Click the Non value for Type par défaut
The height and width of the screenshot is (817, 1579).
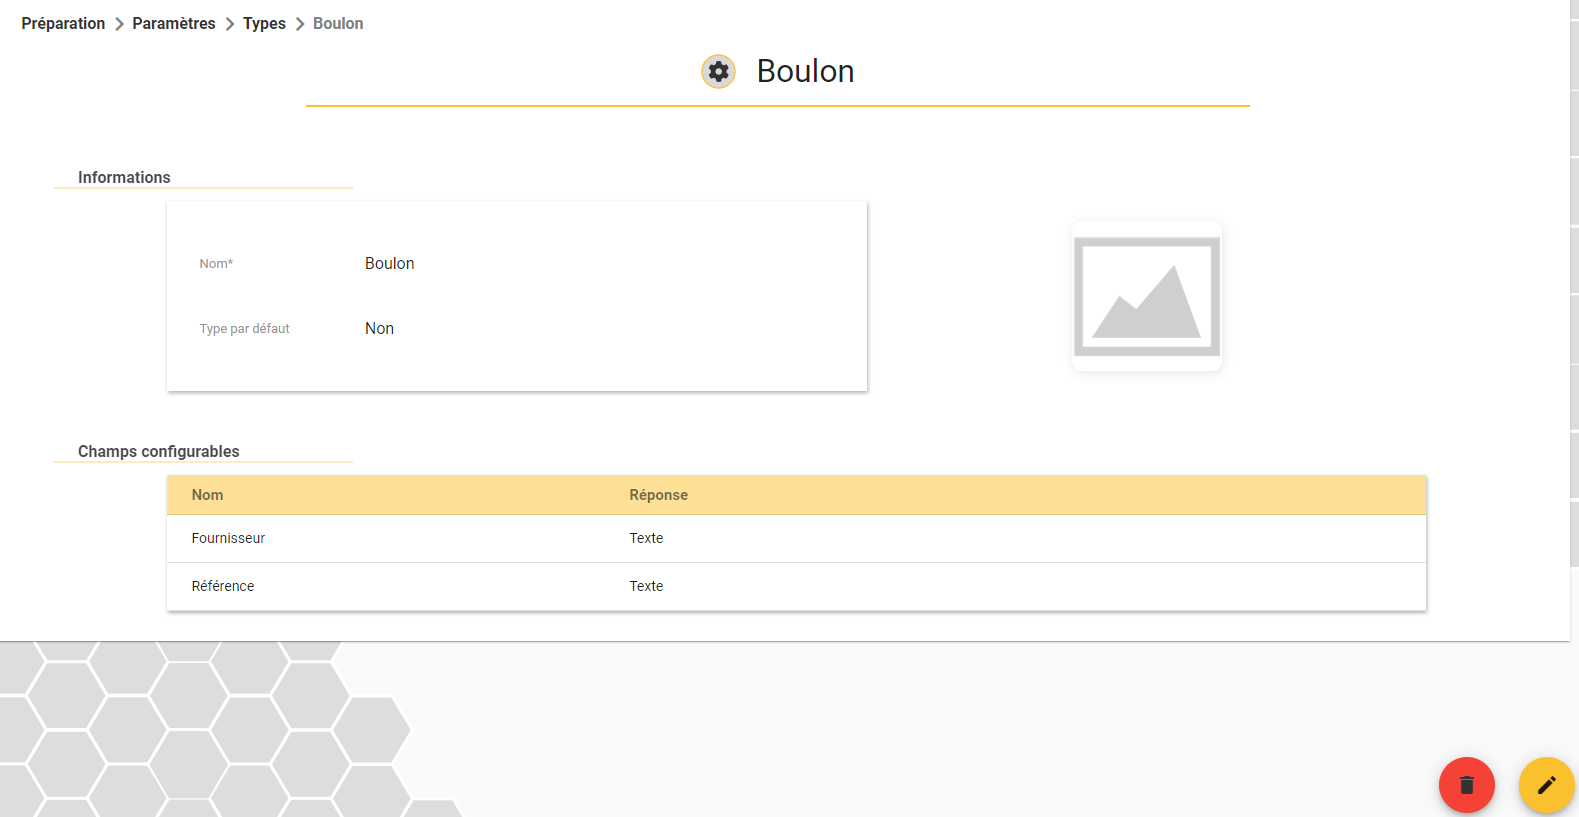point(379,328)
